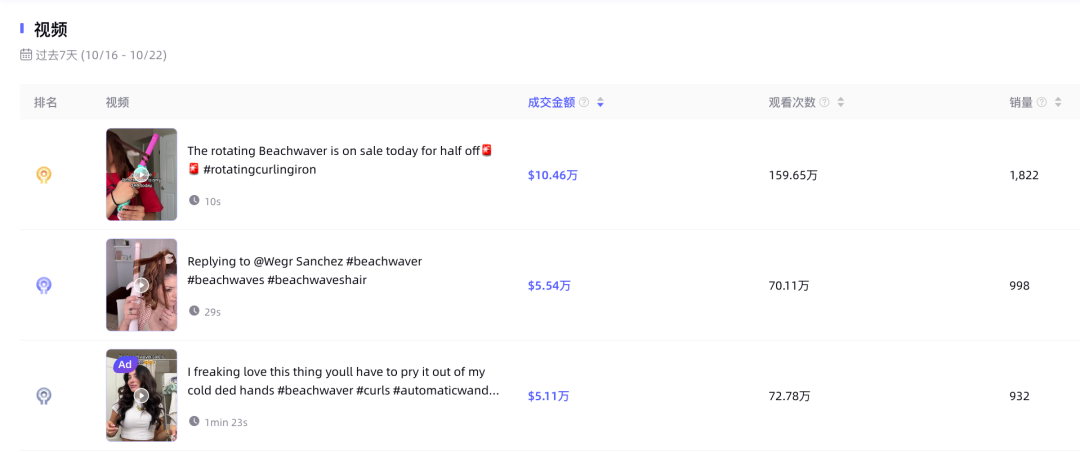The image size is (1080, 452).
Task: Click the calendar icon beside past 7 days
Action: click(x=26, y=55)
